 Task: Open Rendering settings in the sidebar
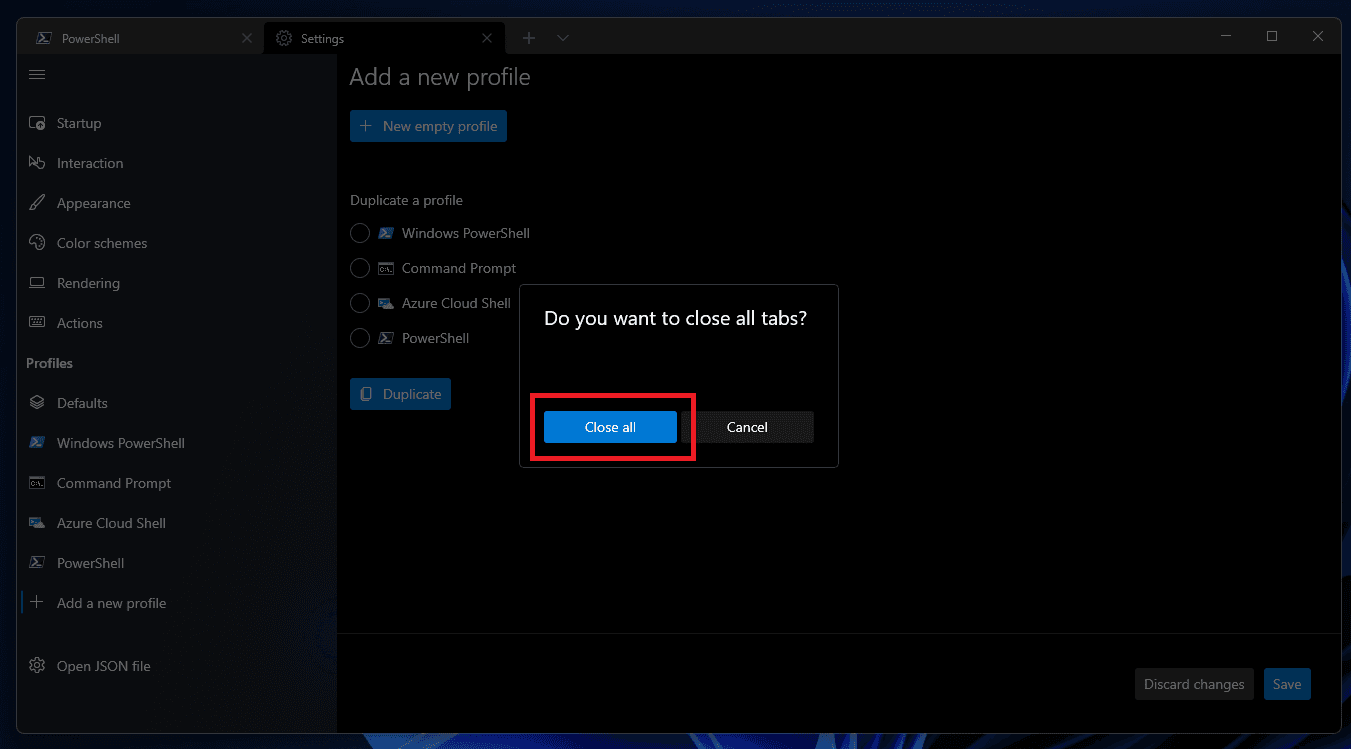177,283
